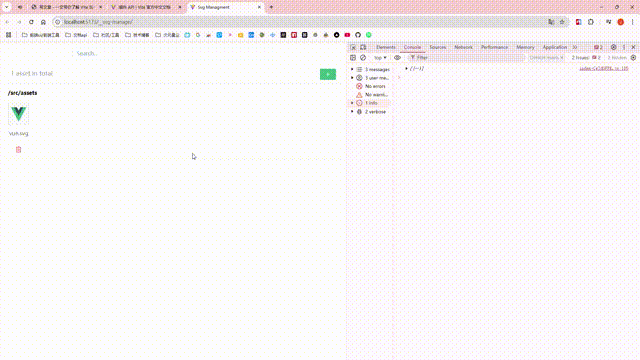Select the /src/assets folder heading
The width and height of the screenshot is (640, 360).
pyautogui.click(x=22, y=93)
